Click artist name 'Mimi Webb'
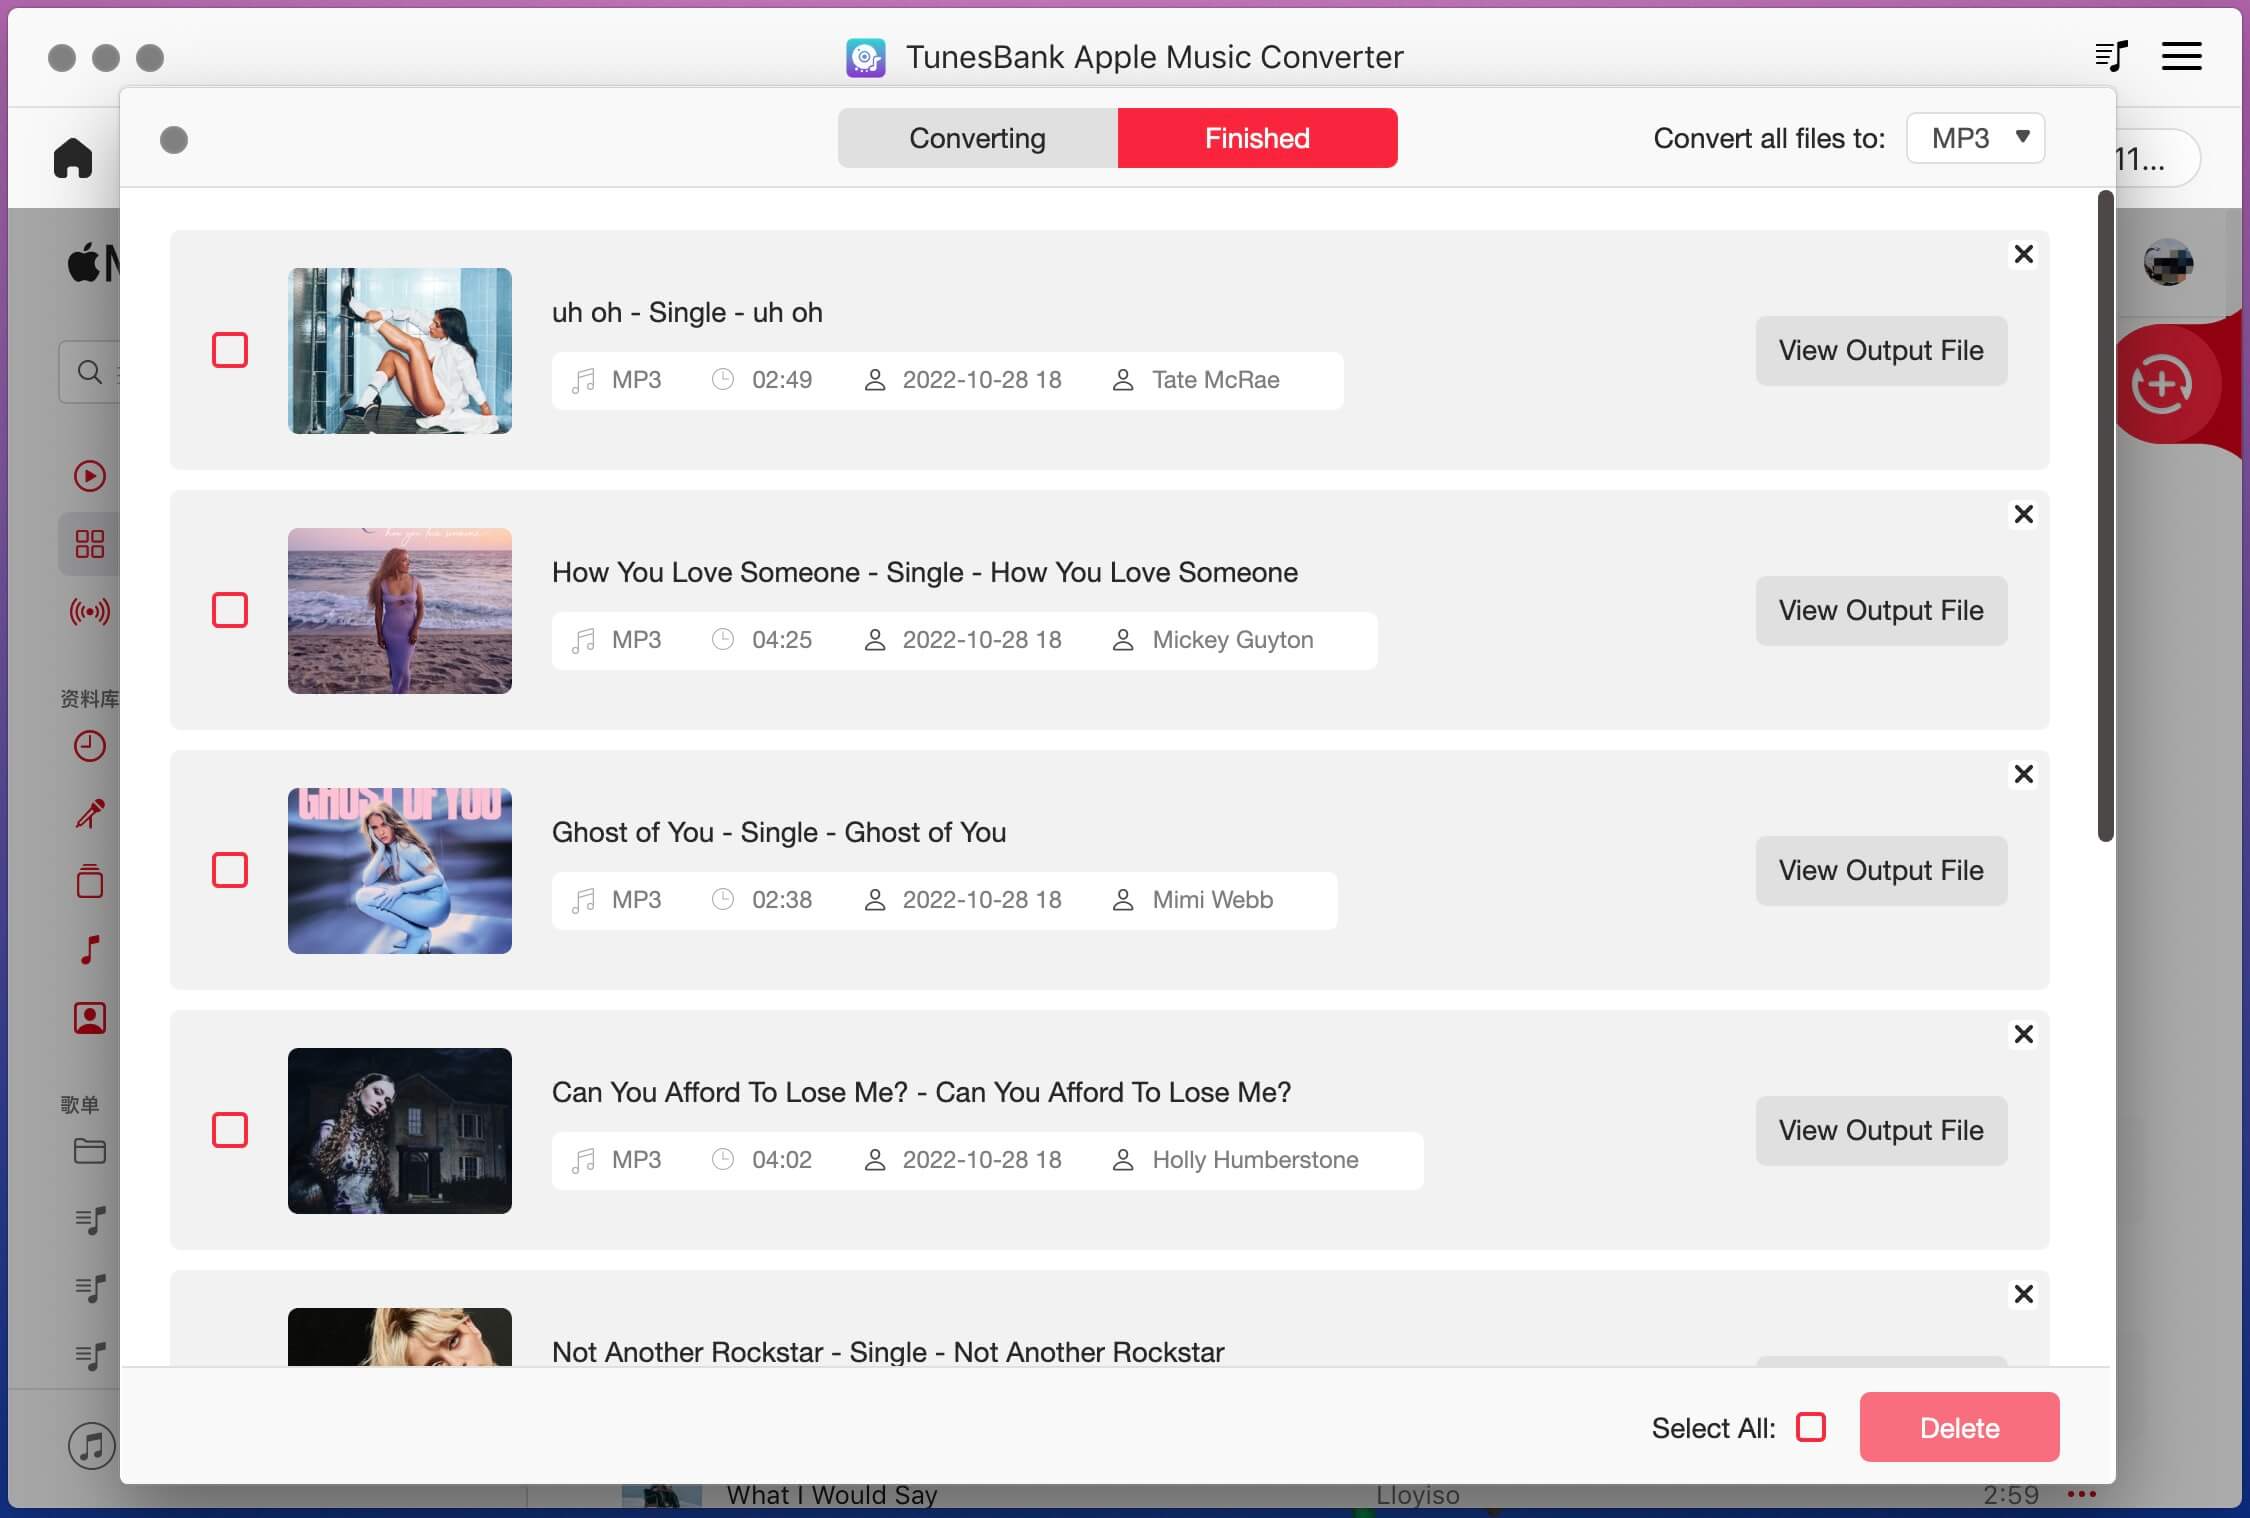Screen dimensions: 2250x1518 click(1212, 900)
